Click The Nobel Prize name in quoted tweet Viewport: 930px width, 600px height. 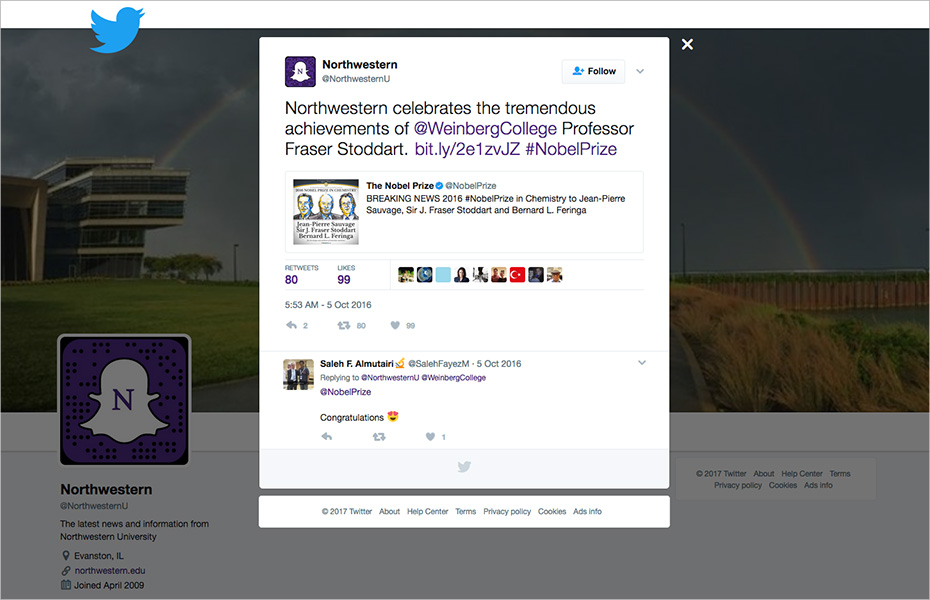(x=400, y=186)
